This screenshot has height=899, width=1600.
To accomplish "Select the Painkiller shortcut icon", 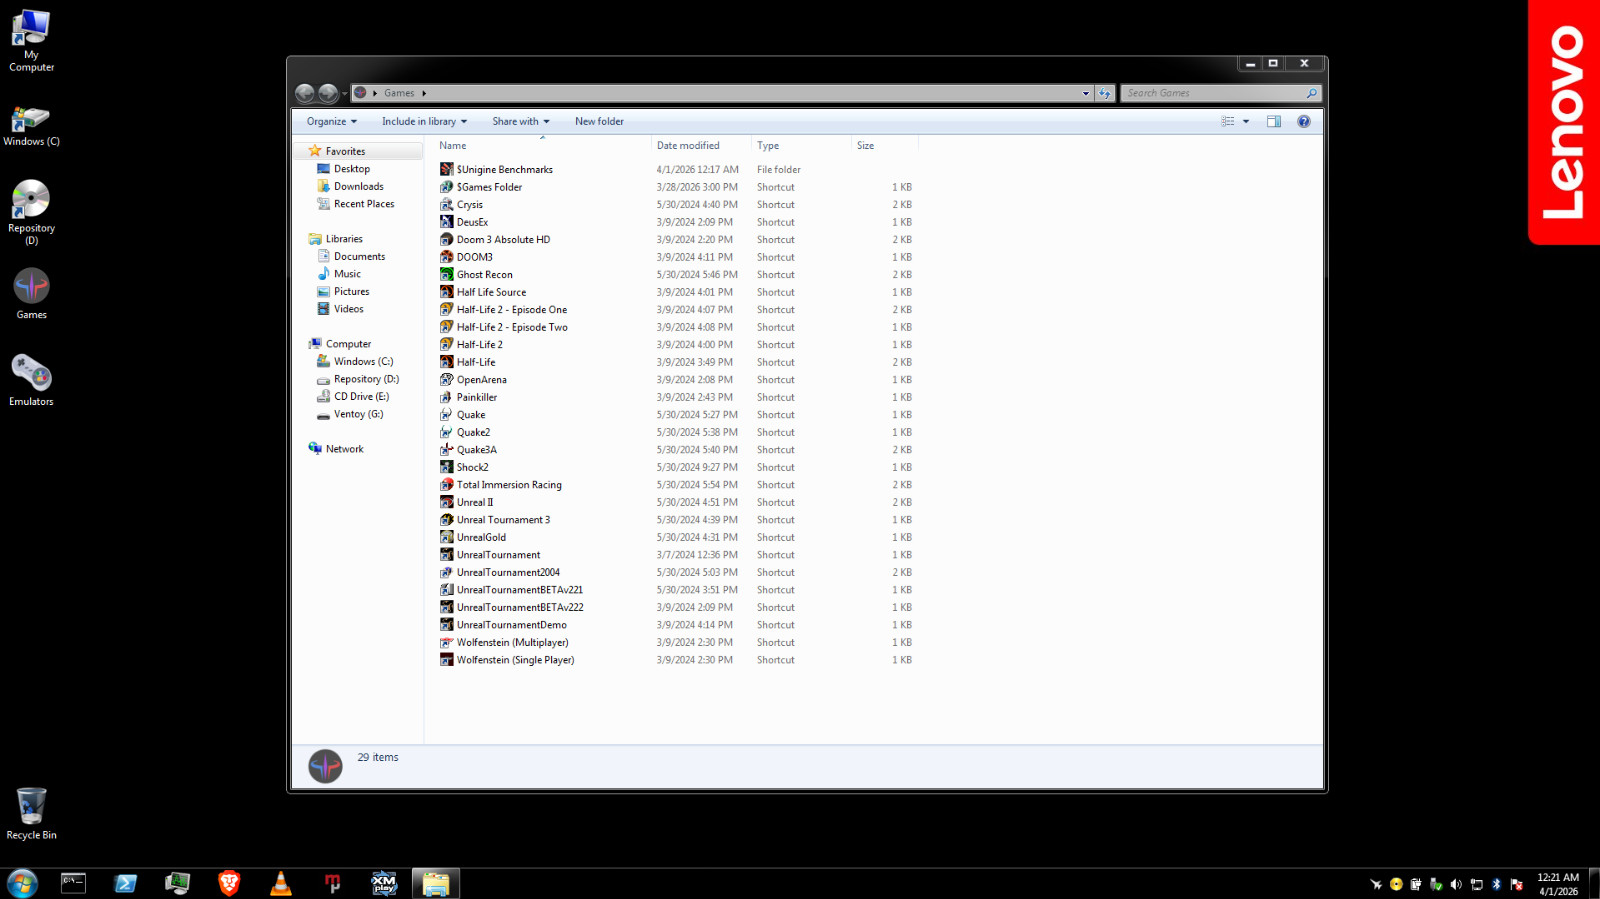I will [447, 397].
